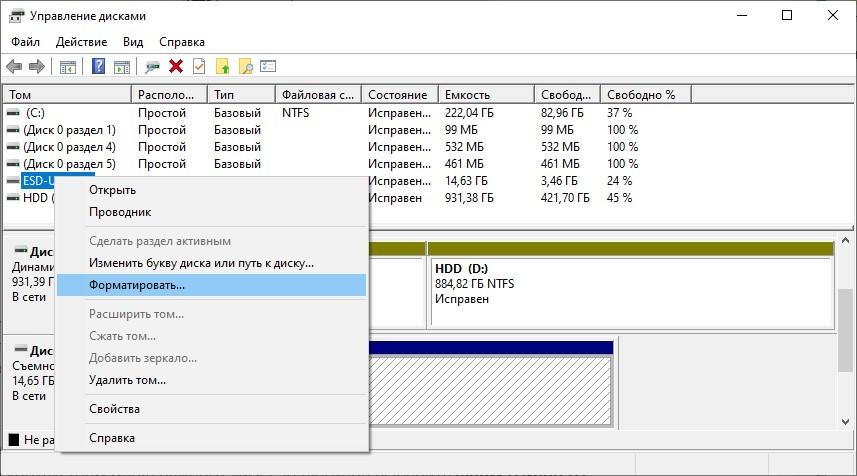857x476 pixels.
Task: Open the Вид menu
Action: [x=133, y=42]
